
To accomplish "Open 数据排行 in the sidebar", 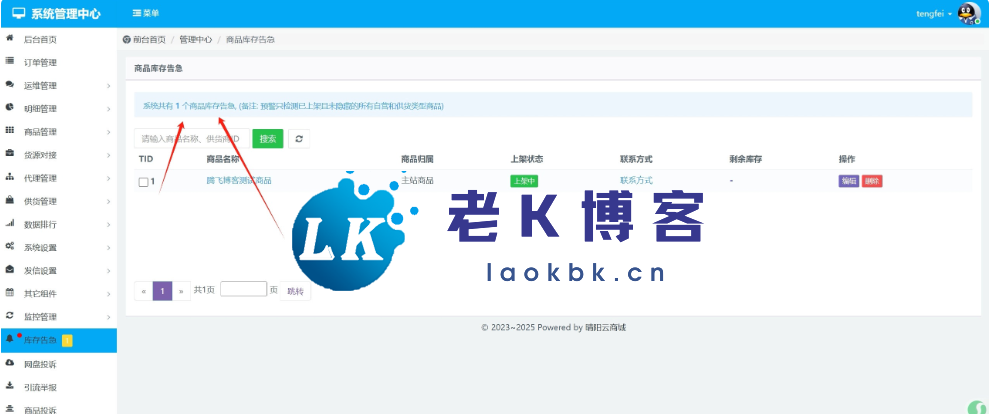I will [58, 224].
